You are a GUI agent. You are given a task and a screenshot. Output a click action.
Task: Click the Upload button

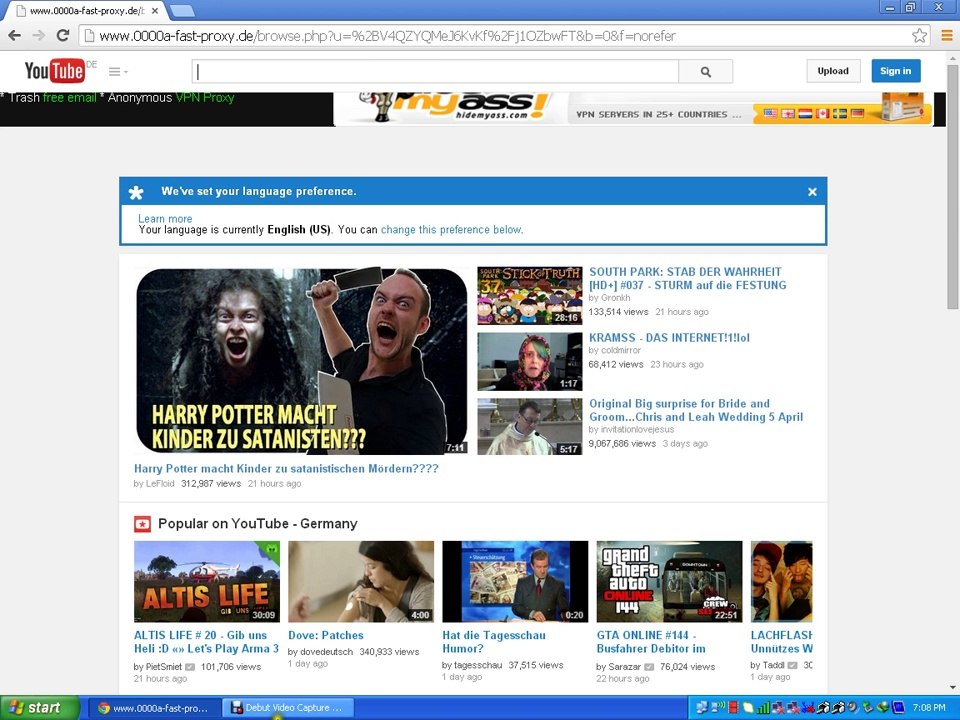coord(833,71)
